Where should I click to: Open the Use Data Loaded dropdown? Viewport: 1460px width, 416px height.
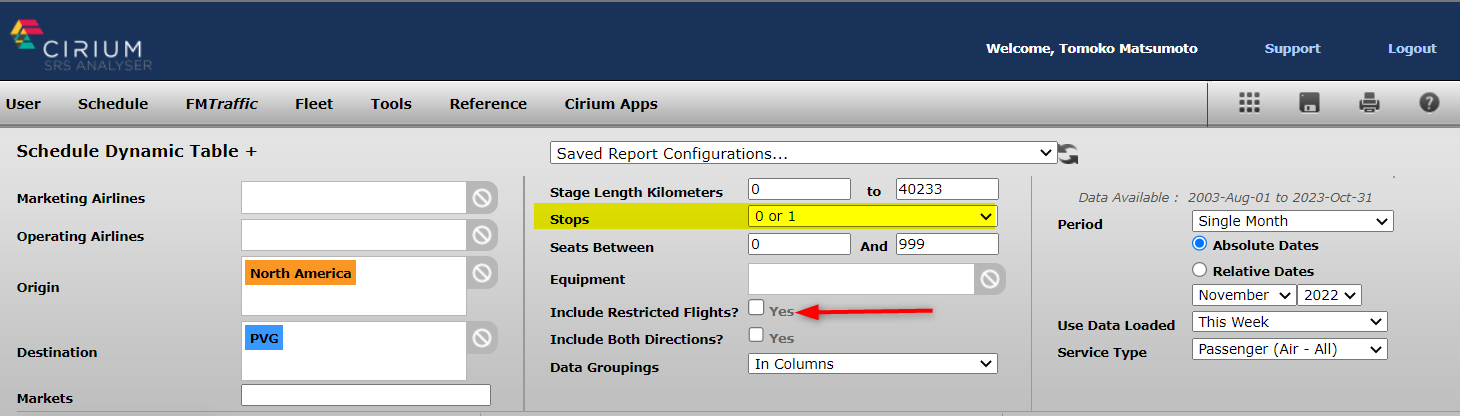1290,322
